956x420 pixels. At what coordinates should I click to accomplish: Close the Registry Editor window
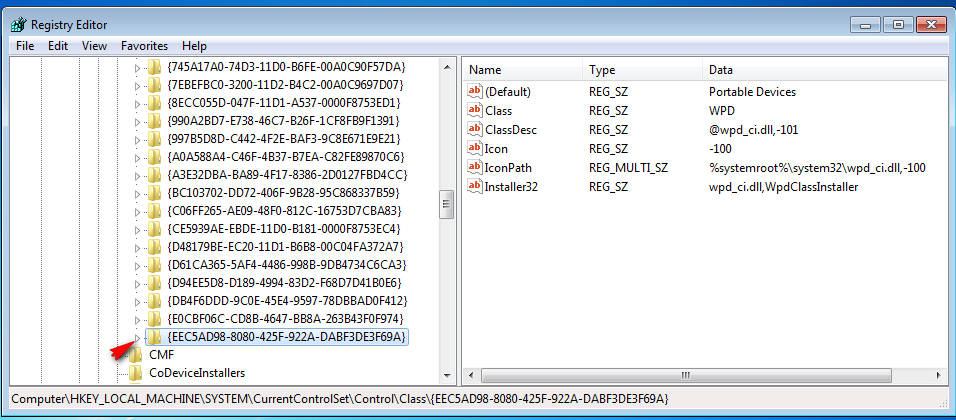click(930, 25)
